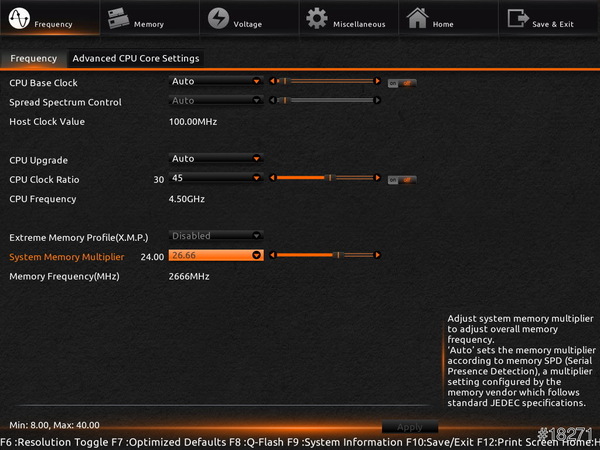Click the Home house icon
The height and width of the screenshot is (450, 600).
[x=417, y=18]
